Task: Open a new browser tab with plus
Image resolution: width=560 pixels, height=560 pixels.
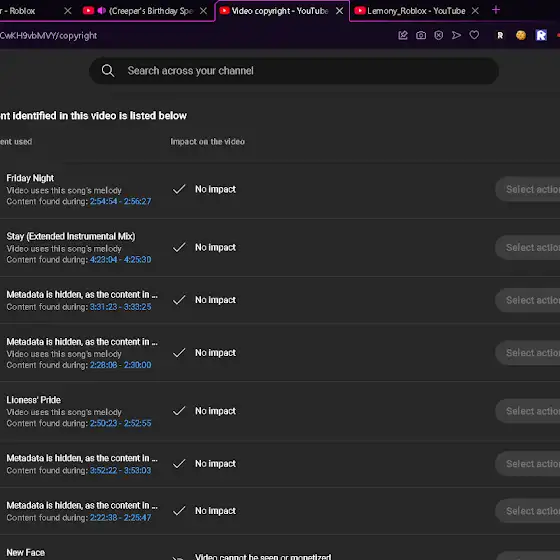Action: 496,10
